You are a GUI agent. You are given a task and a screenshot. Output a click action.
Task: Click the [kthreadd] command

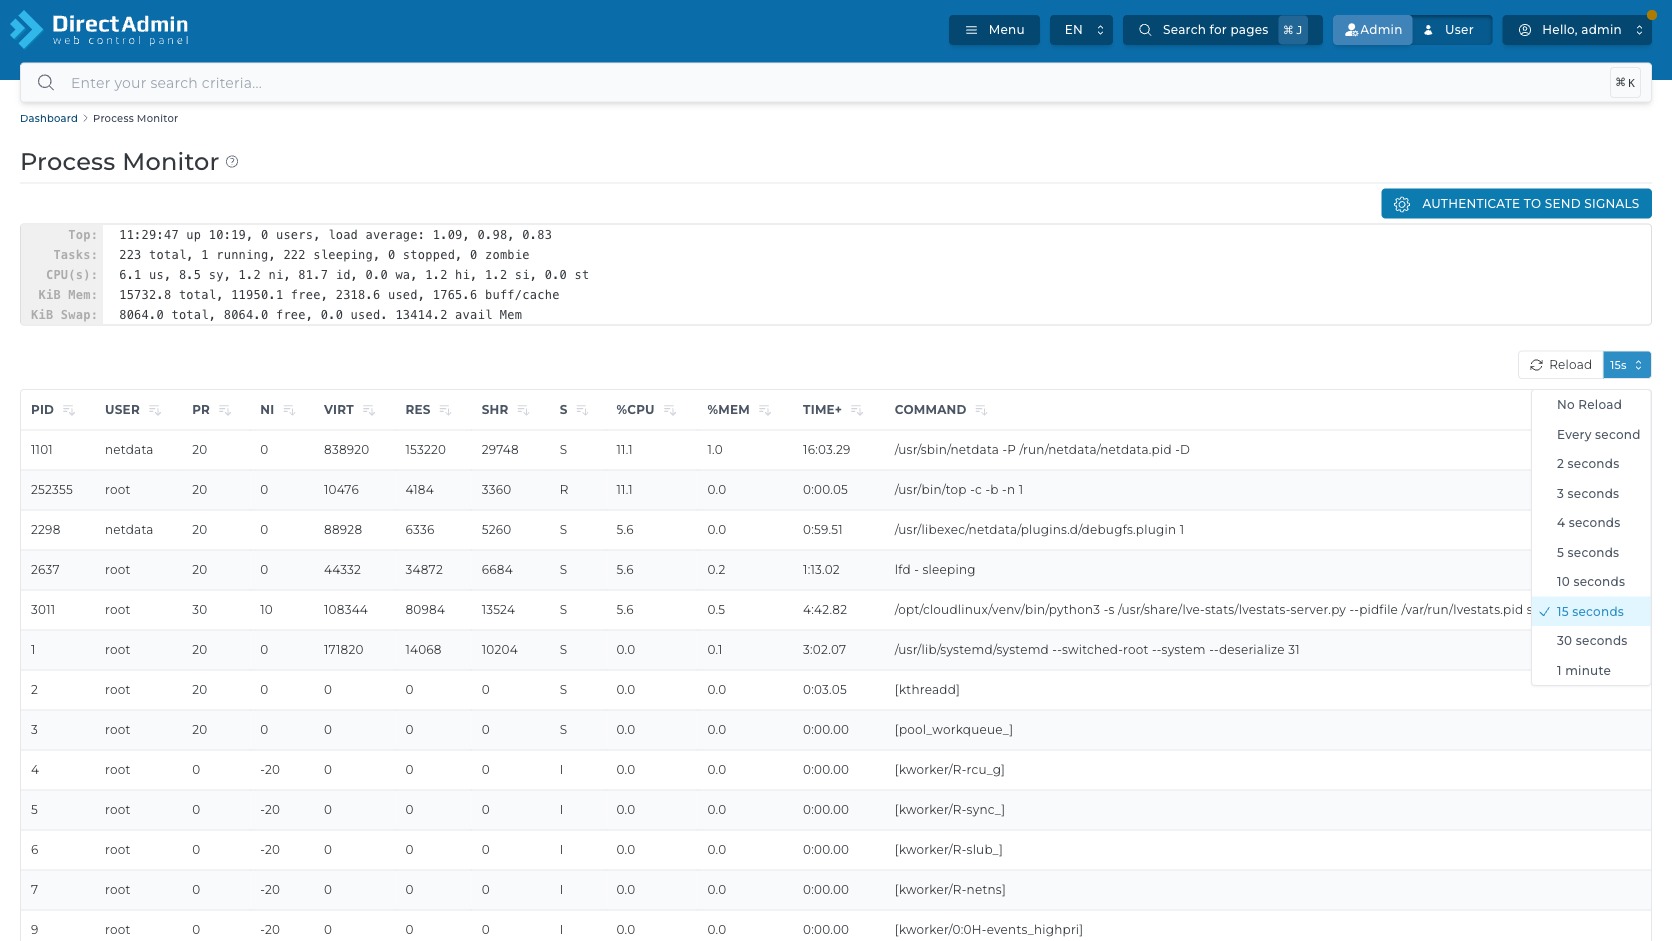point(926,690)
